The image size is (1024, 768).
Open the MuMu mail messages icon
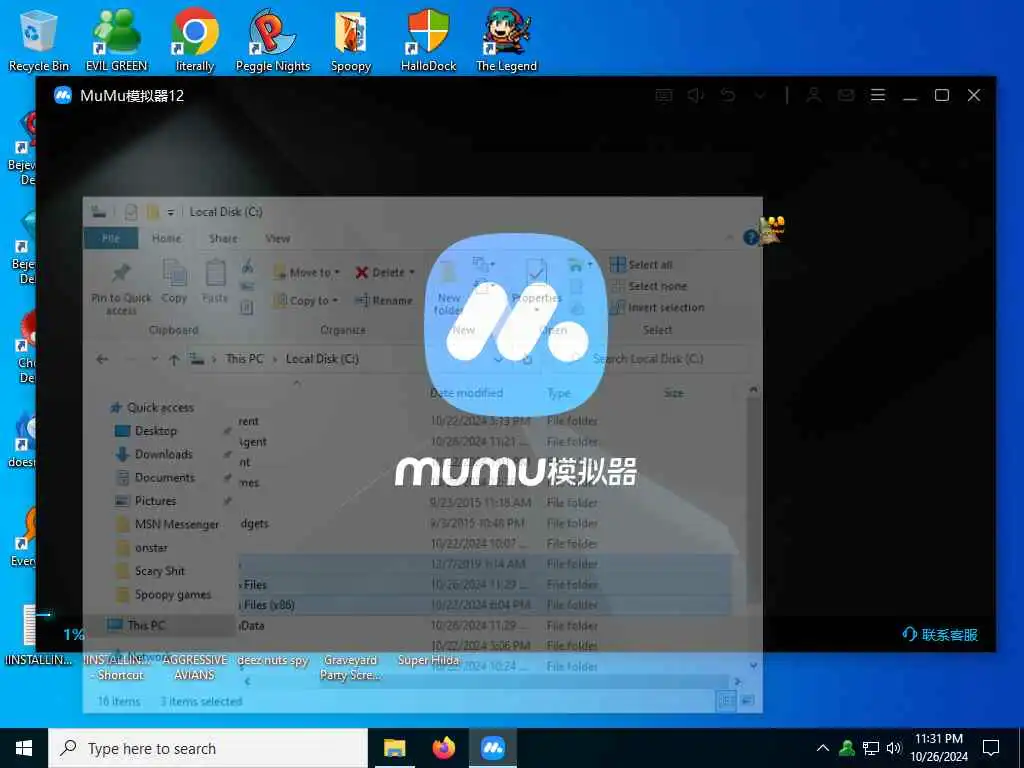(x=846, y=95)
